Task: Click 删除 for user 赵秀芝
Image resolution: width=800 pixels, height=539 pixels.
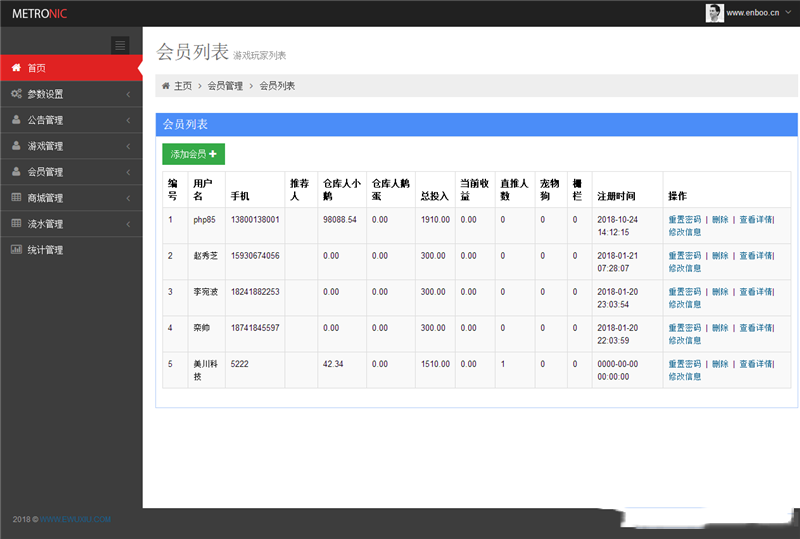Action: [x=720, y=256]
